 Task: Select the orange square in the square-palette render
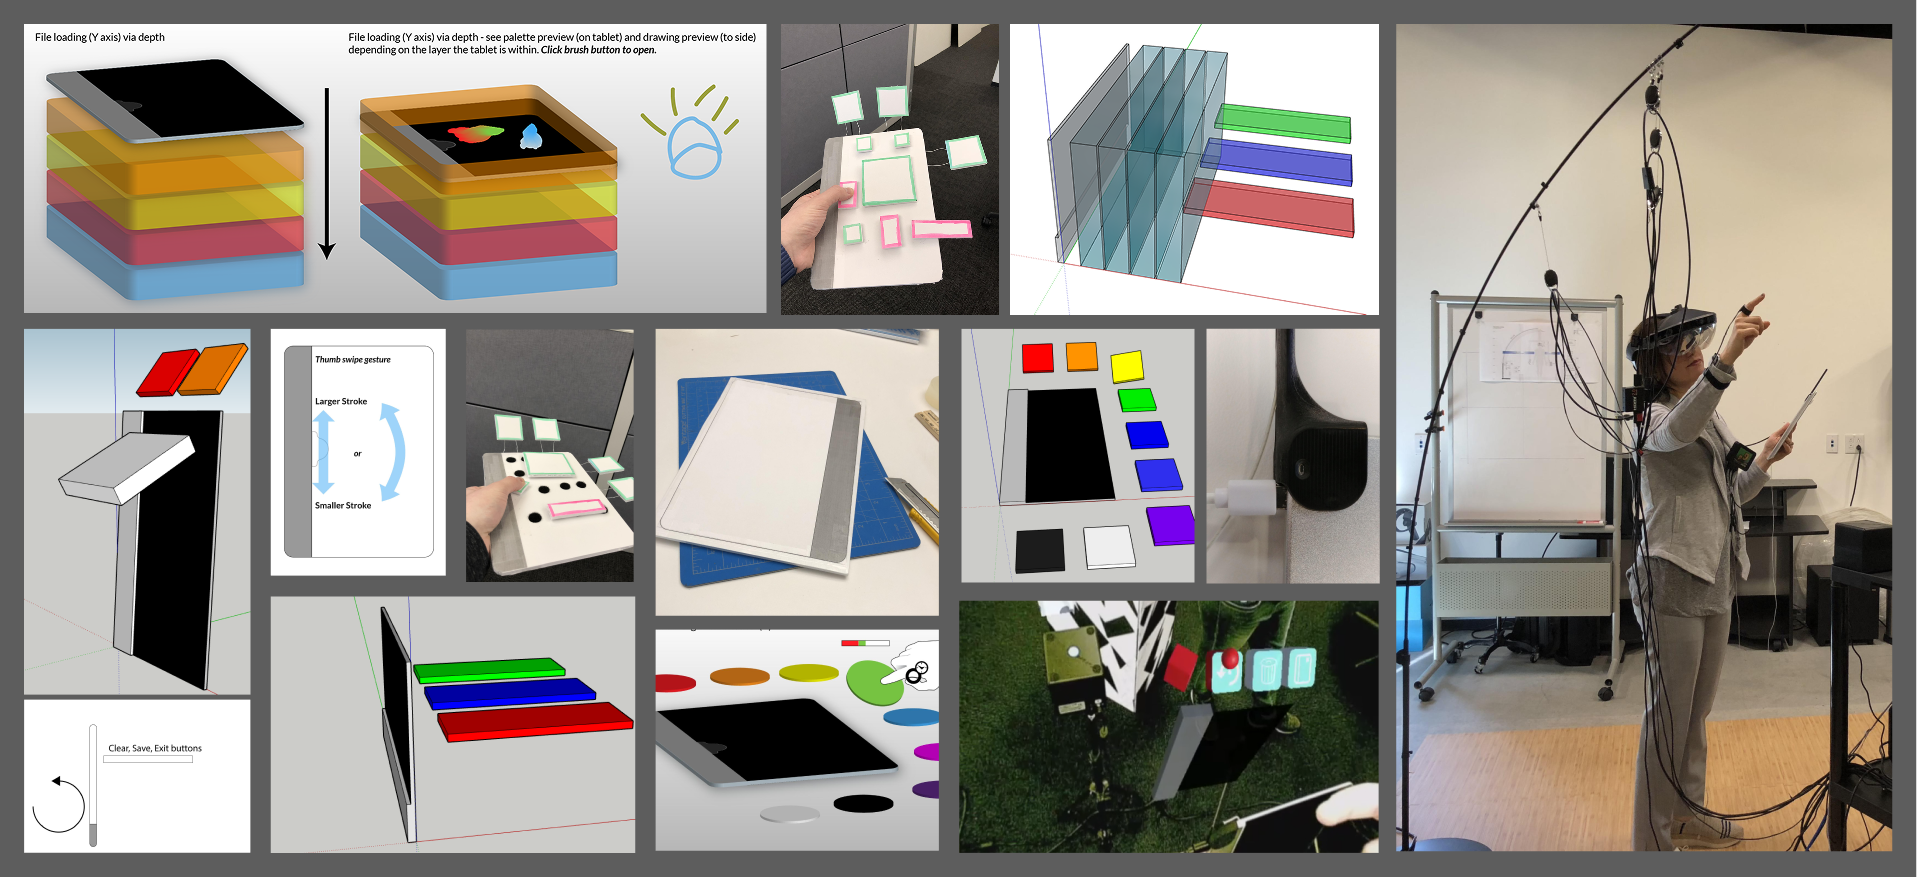click(1082, 356)
